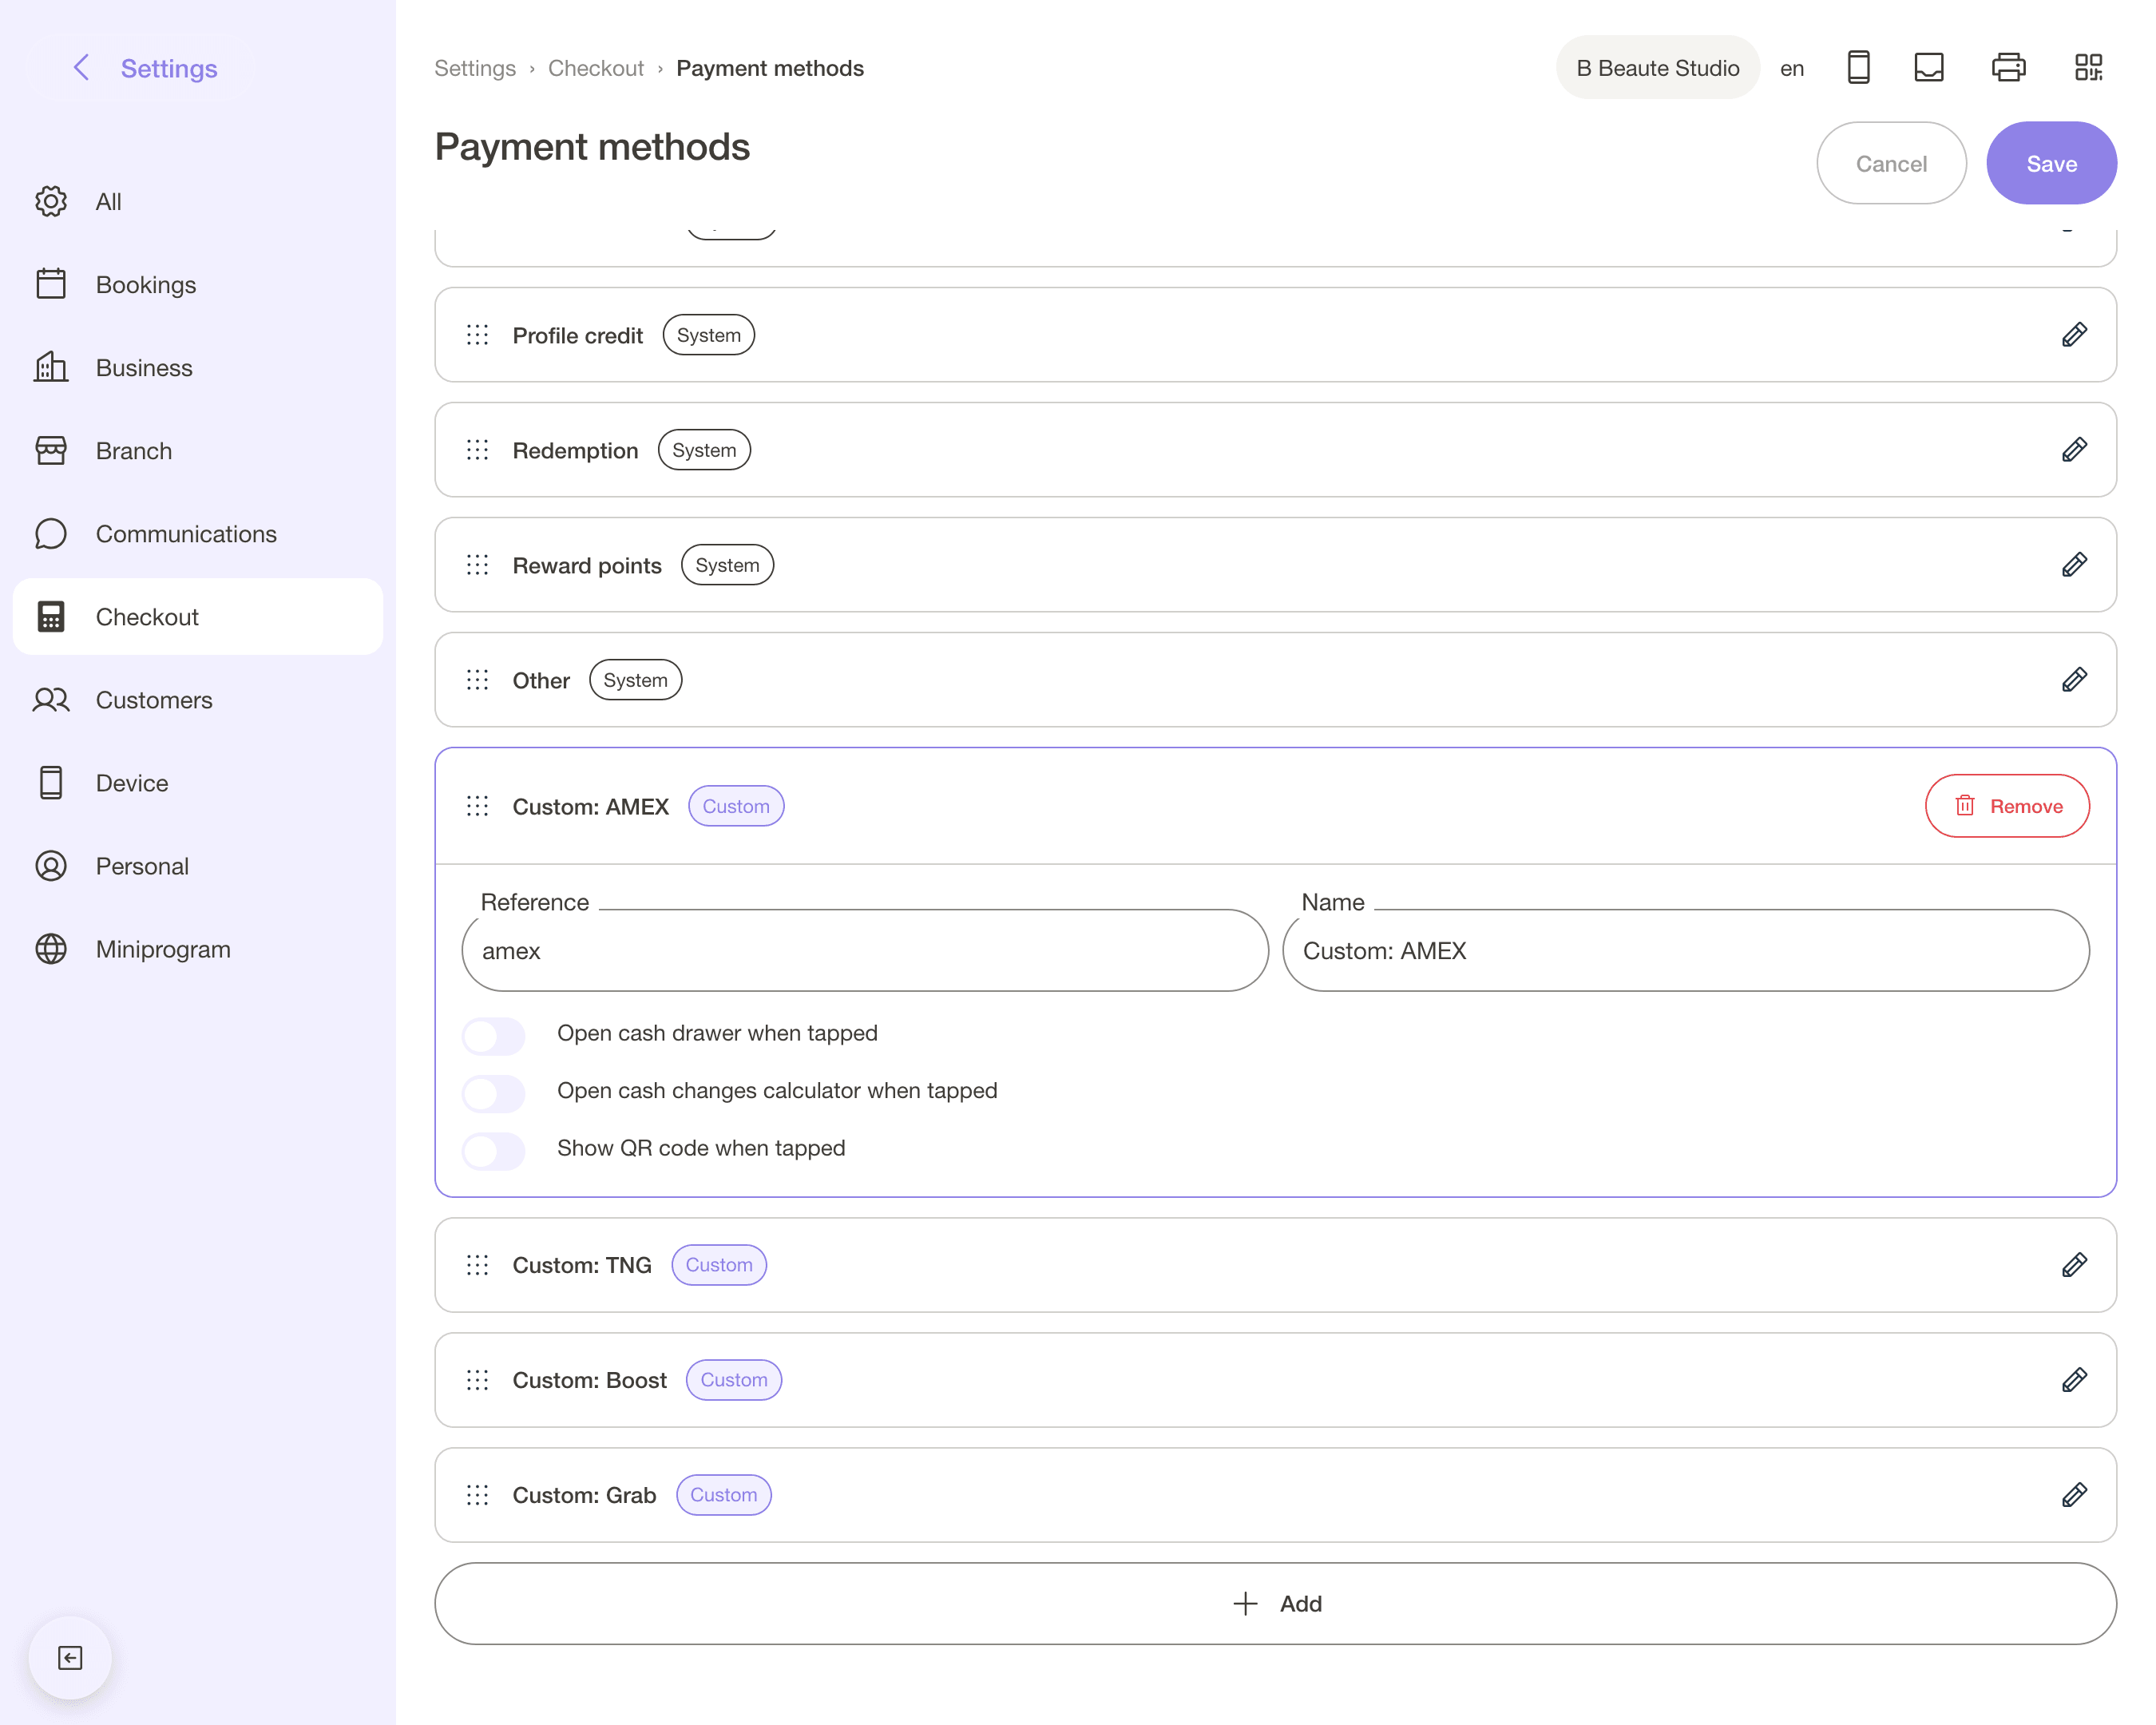The width and height of the screenshot is (2156, 1725).
Task: Click the back arrow next to Settings
Action: click(82, 68)
